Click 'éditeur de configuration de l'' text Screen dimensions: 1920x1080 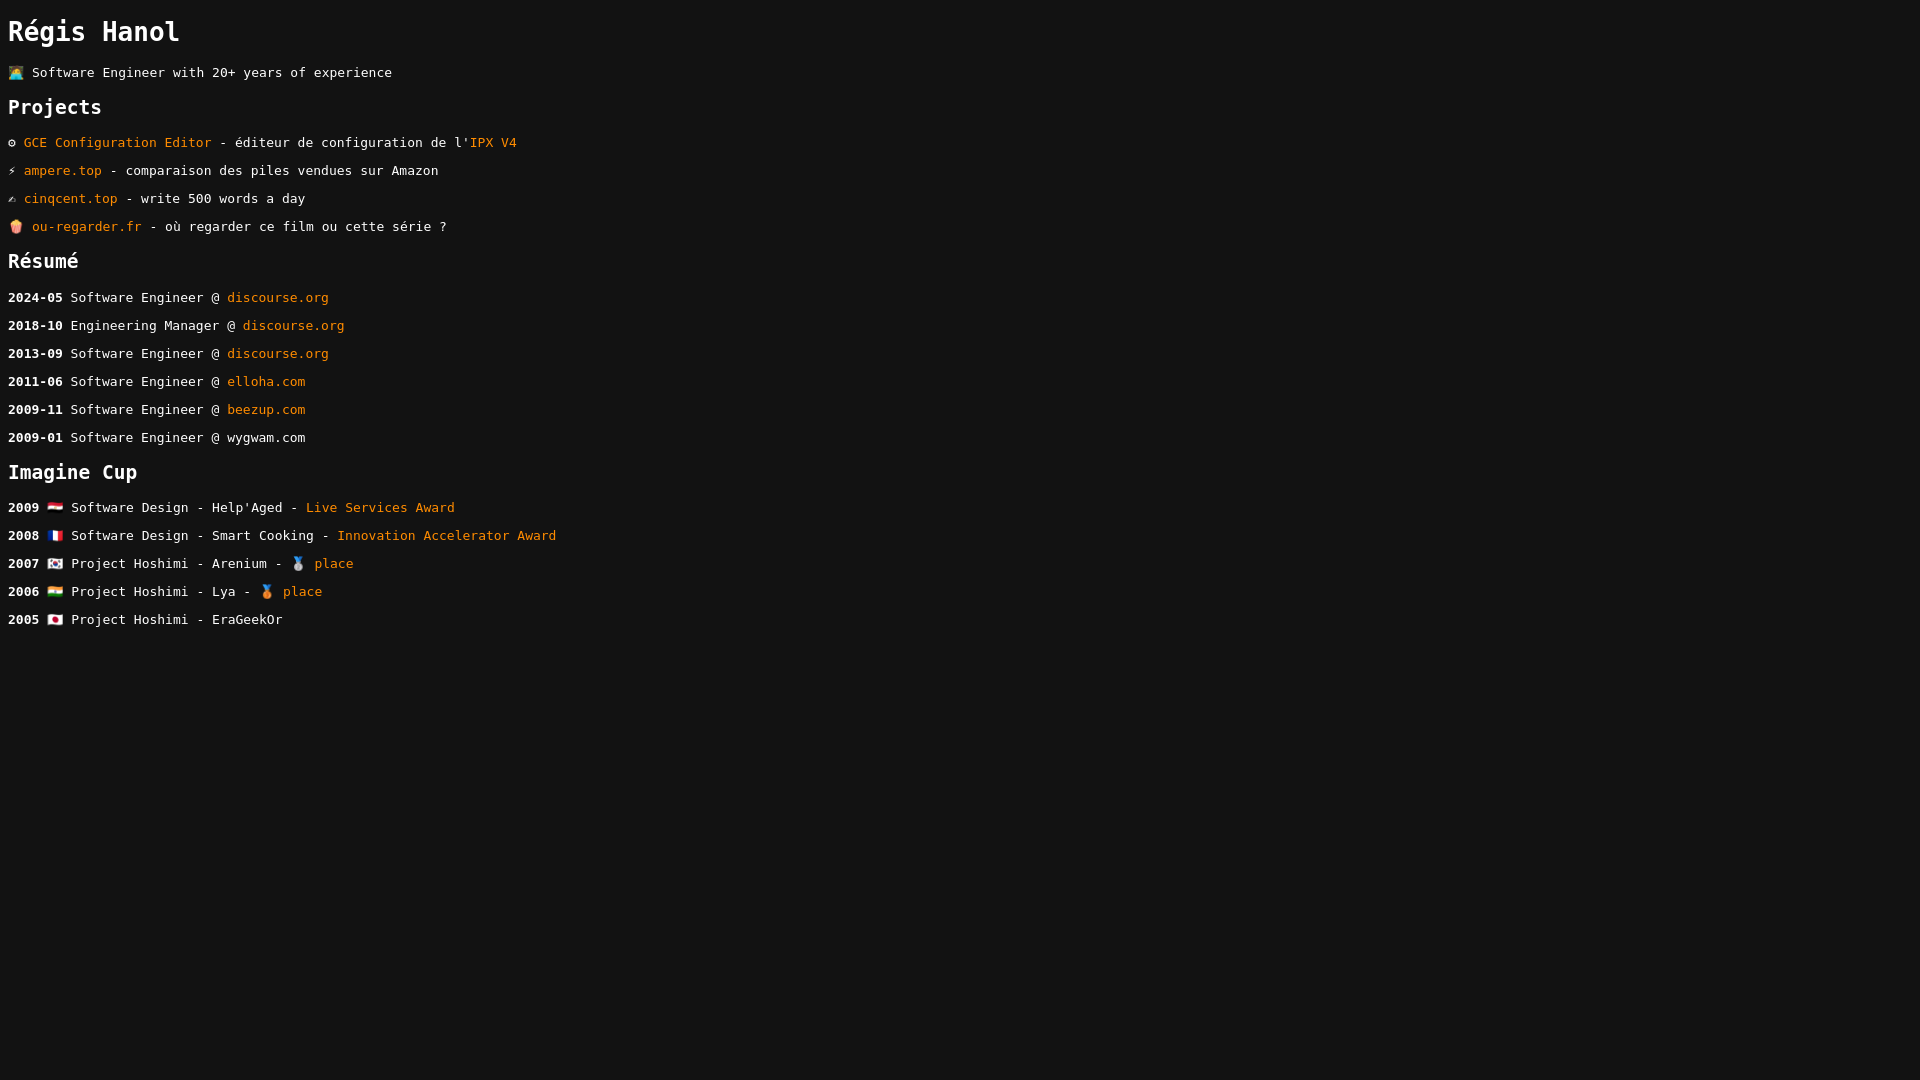point(352,143)
